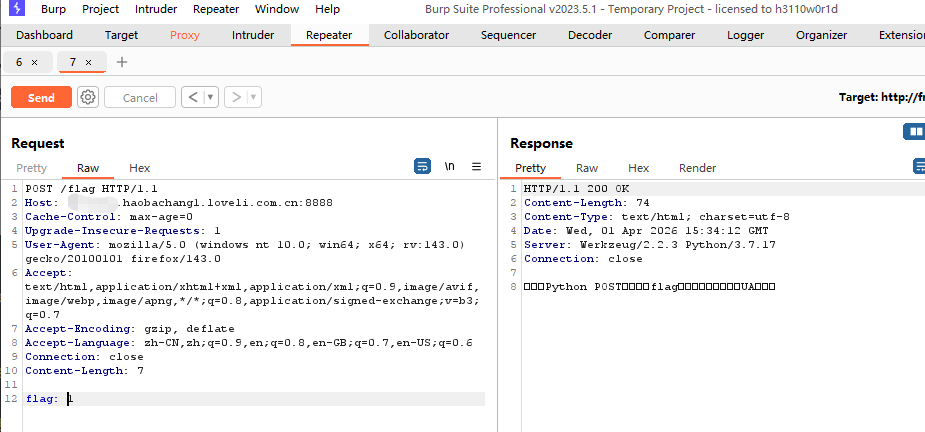This screenshot has width=925, height=432.
Task: Switch Response view to Render
Action: [x=697, y=168]
